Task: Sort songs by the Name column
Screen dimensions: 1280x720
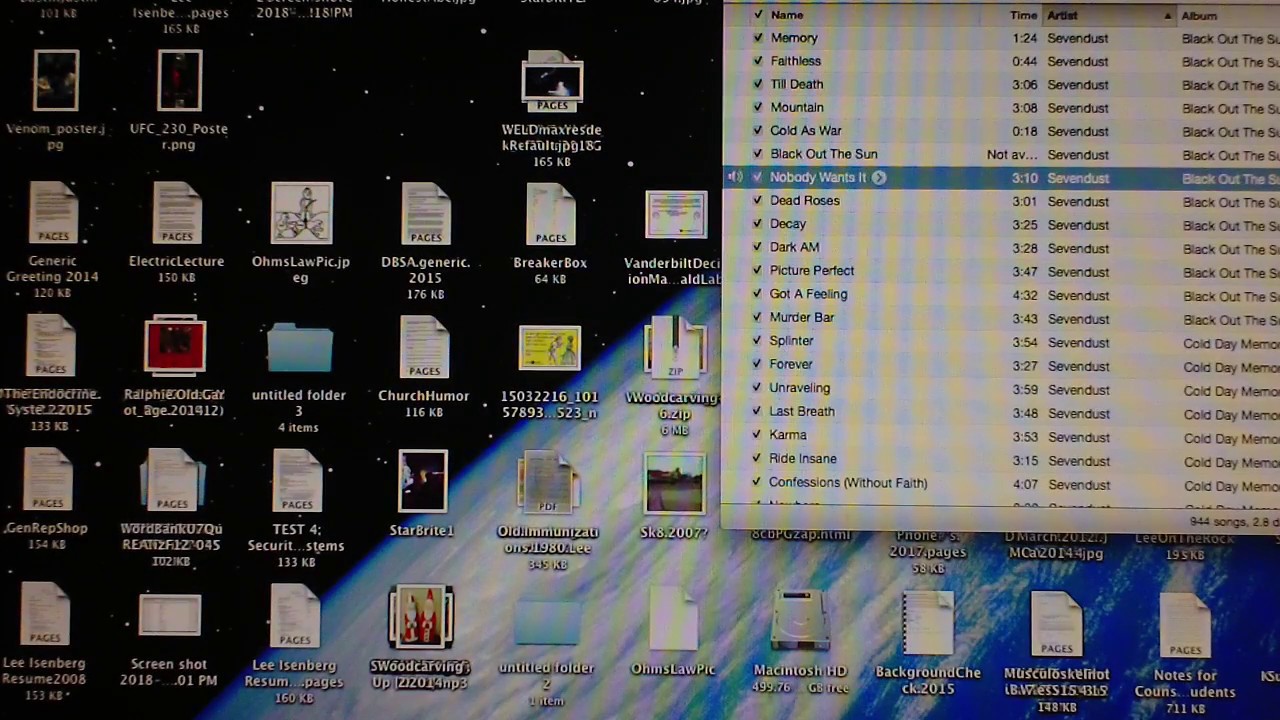Action: 787,15
